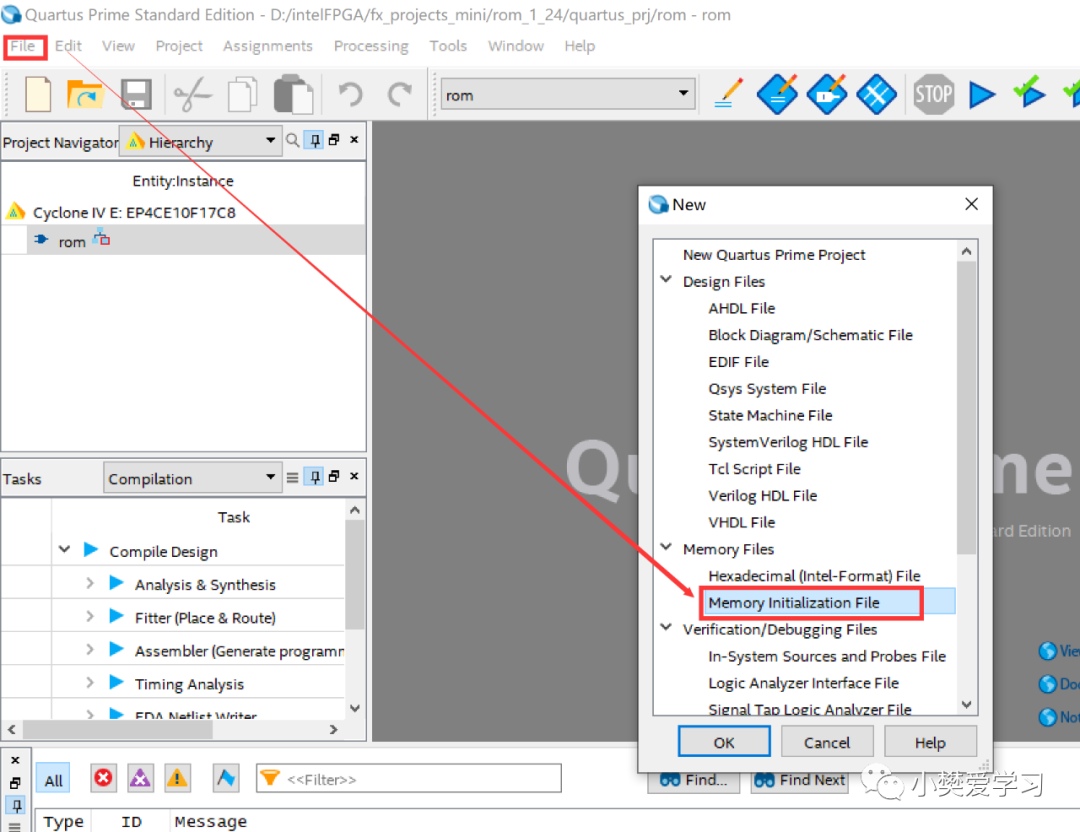Filter messages by info flag icon

click(226, 778)
